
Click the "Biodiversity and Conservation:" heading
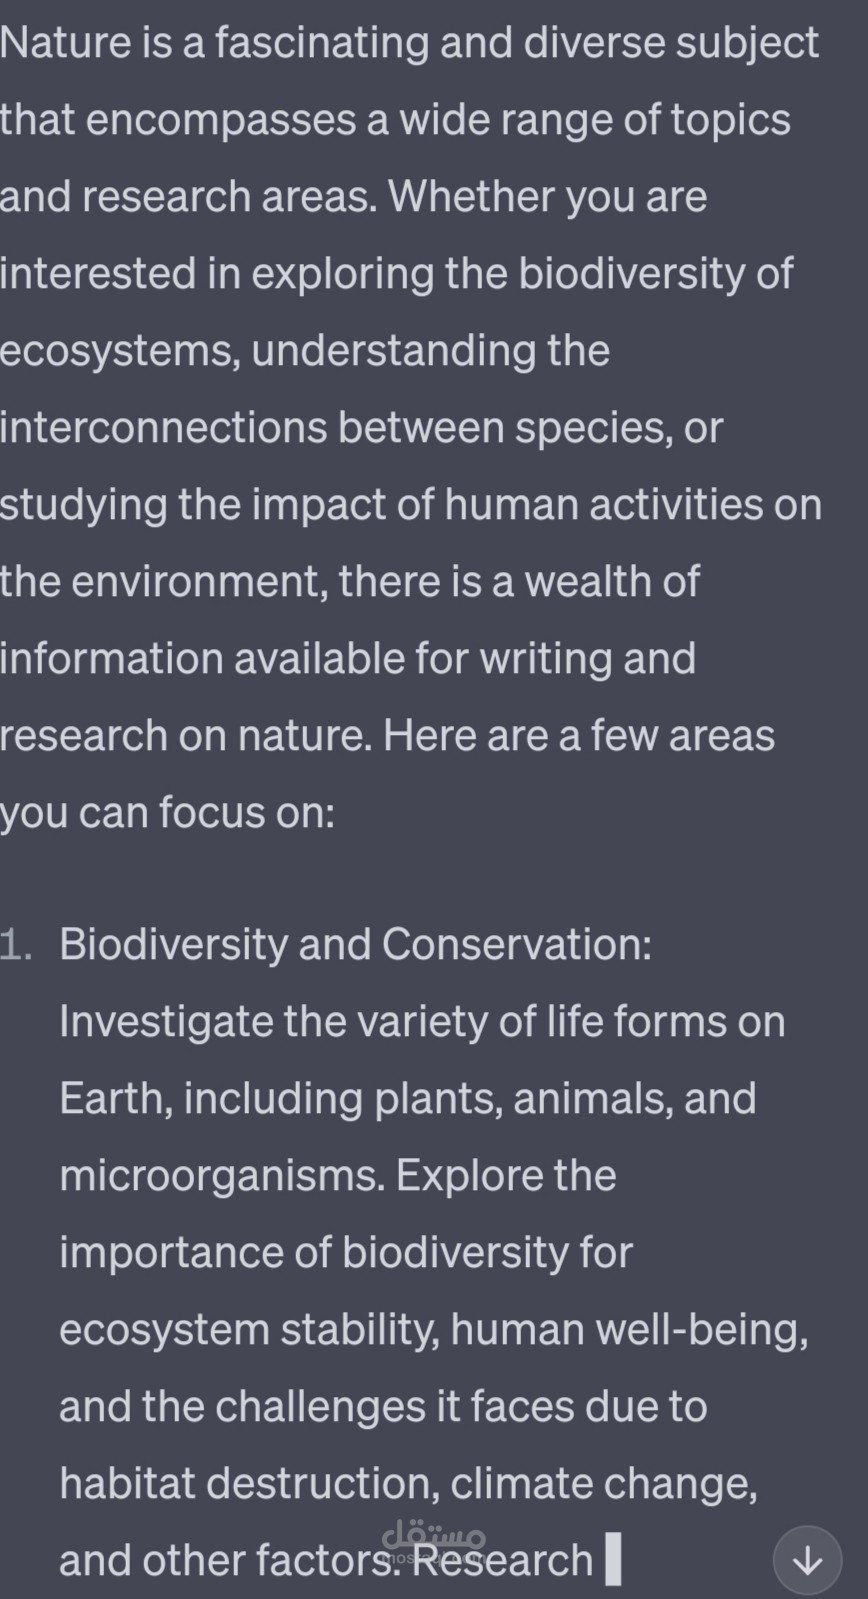tap(355, 945)
